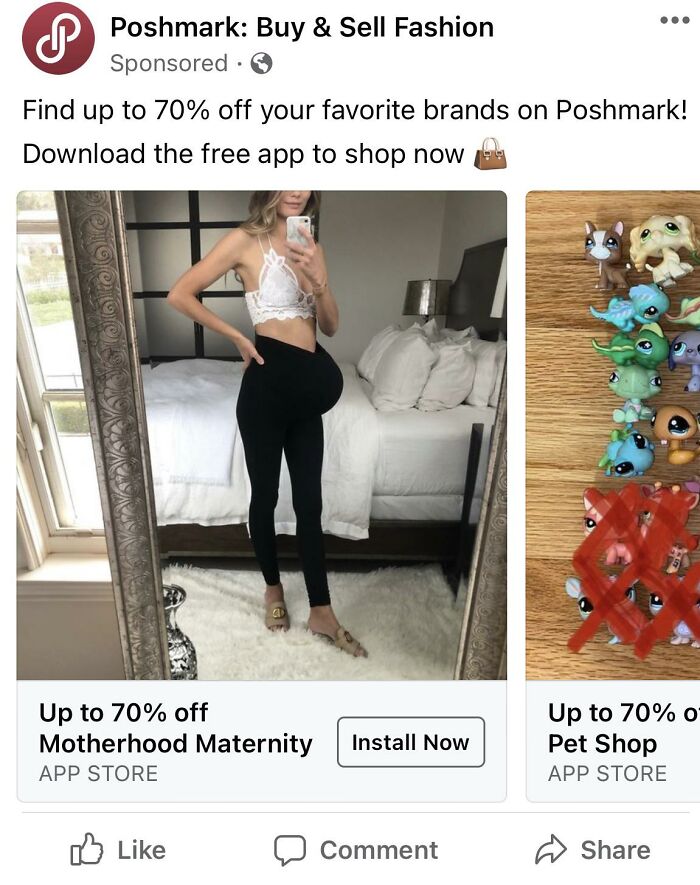Viewport: 700px width, 885px height.
Task: Click APP STORE under Motherhood Maternity
Action: pyautogui.click(x=98, y=773)
